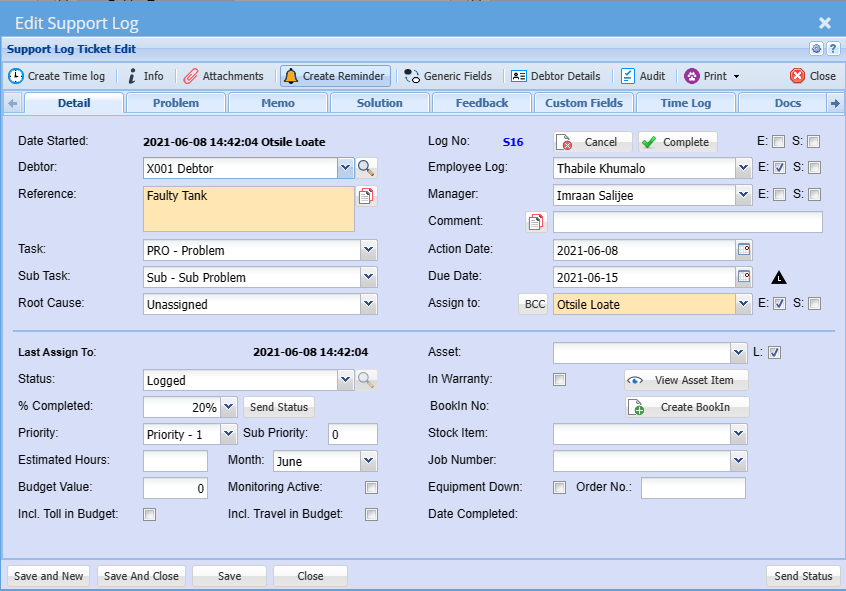Open the calendar picker for Due Date
Viewport: 846px width, 591px height.
pyautogui.click(x=744, y=276)
